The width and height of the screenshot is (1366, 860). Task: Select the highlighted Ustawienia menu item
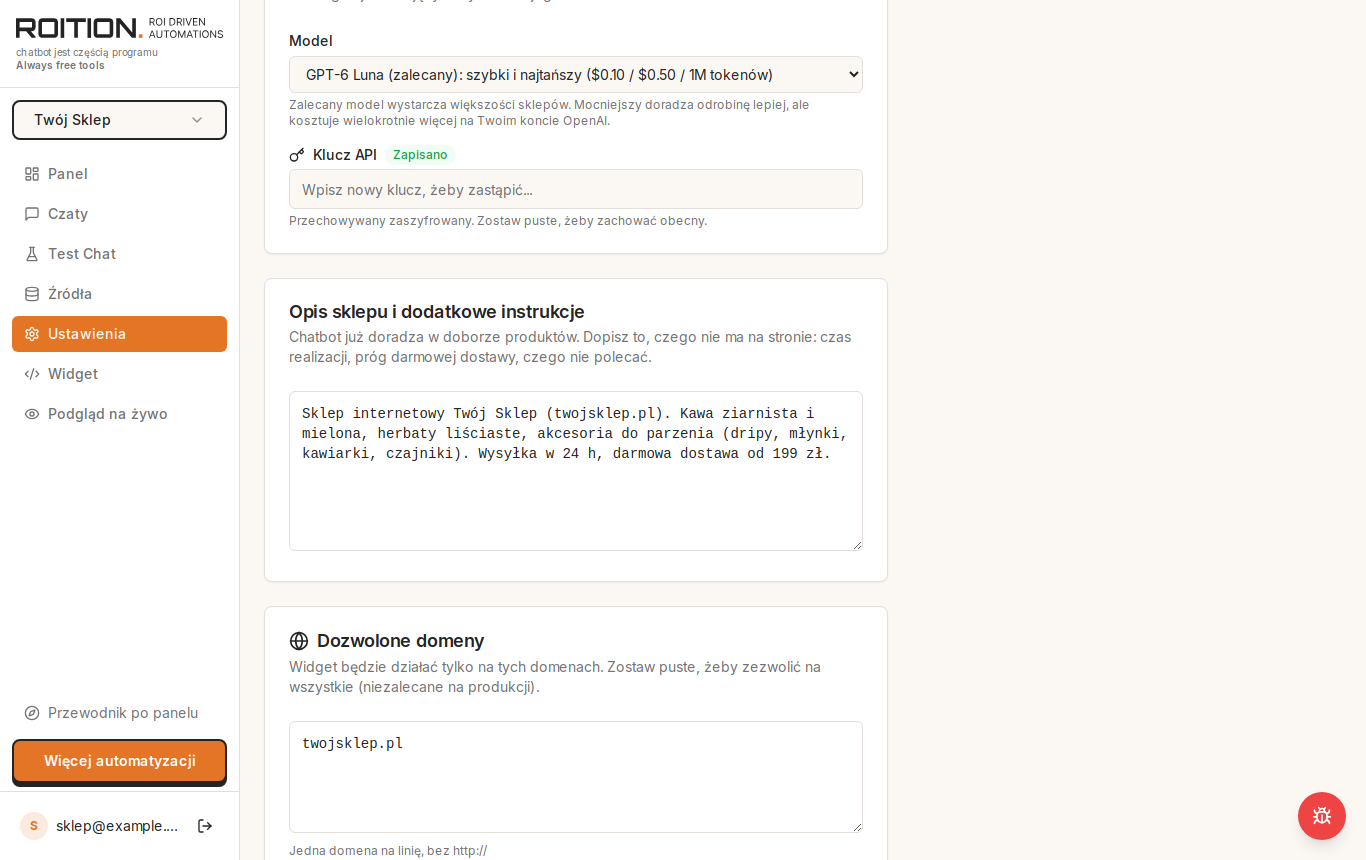120,334
